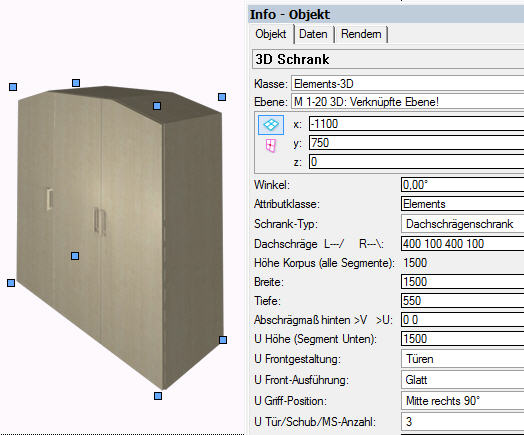524x435 pixels.
Task: Select the blue plane position mode icon
Action: 271,125
